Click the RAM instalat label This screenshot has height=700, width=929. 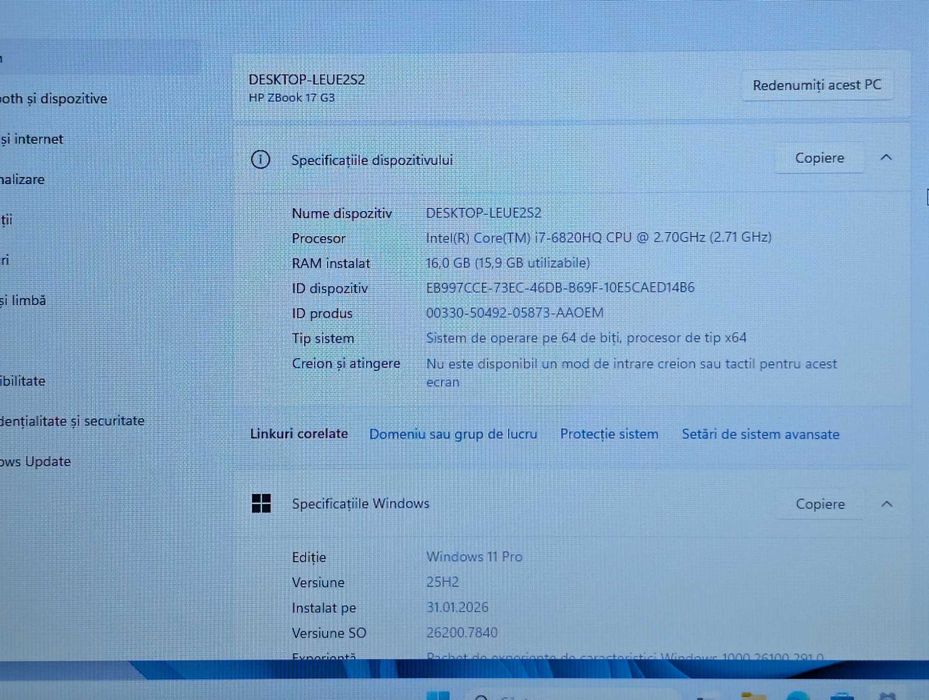point(331,263)
